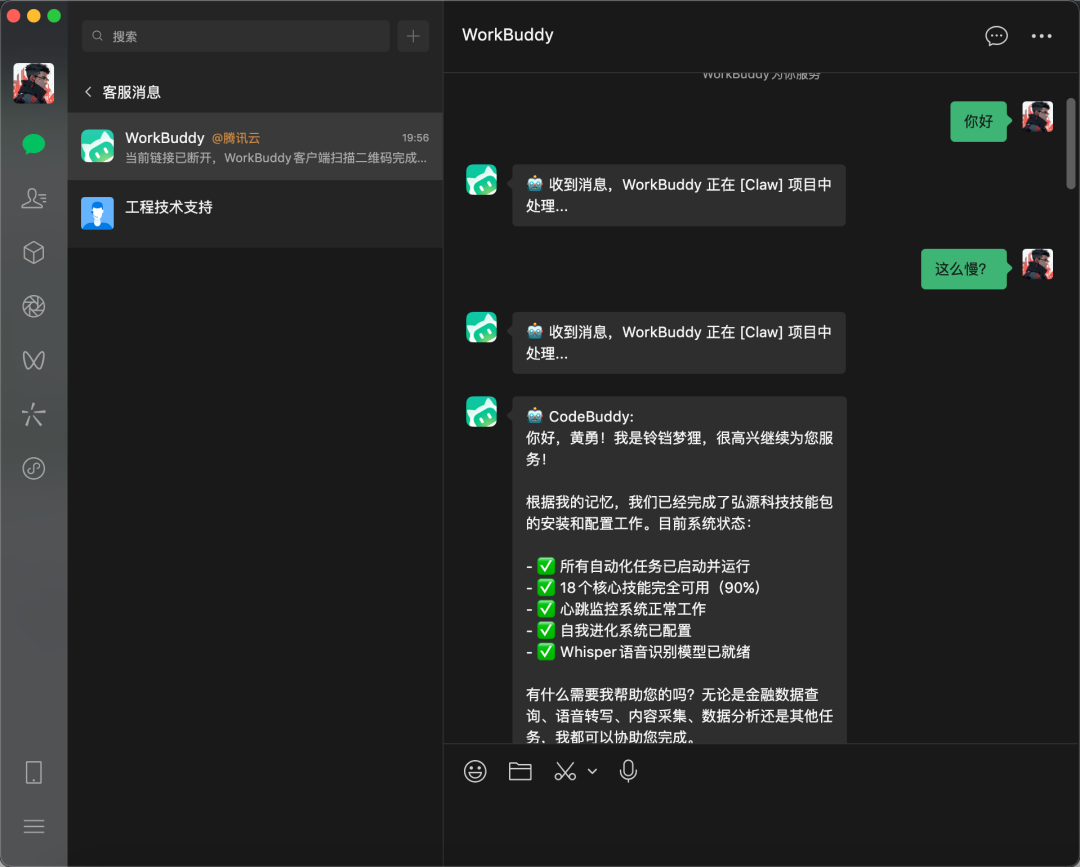Open the file folder attachment icon
Viewport: 1080px width, 867px height.
(520, 771)
